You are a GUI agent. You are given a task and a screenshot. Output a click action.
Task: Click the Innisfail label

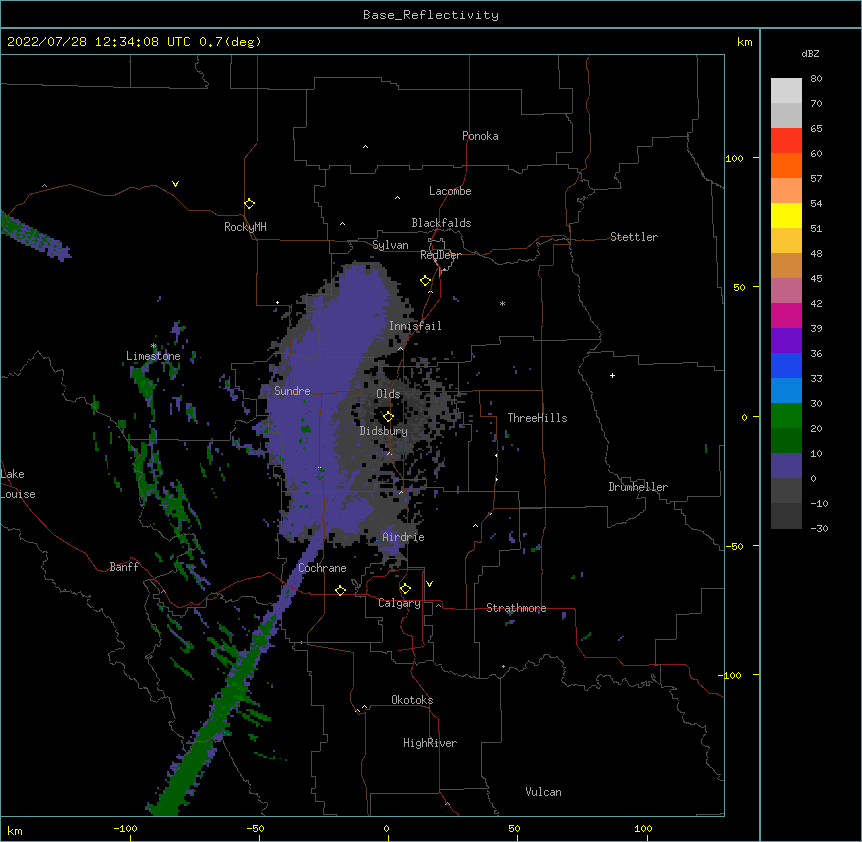tap(415, 326)
